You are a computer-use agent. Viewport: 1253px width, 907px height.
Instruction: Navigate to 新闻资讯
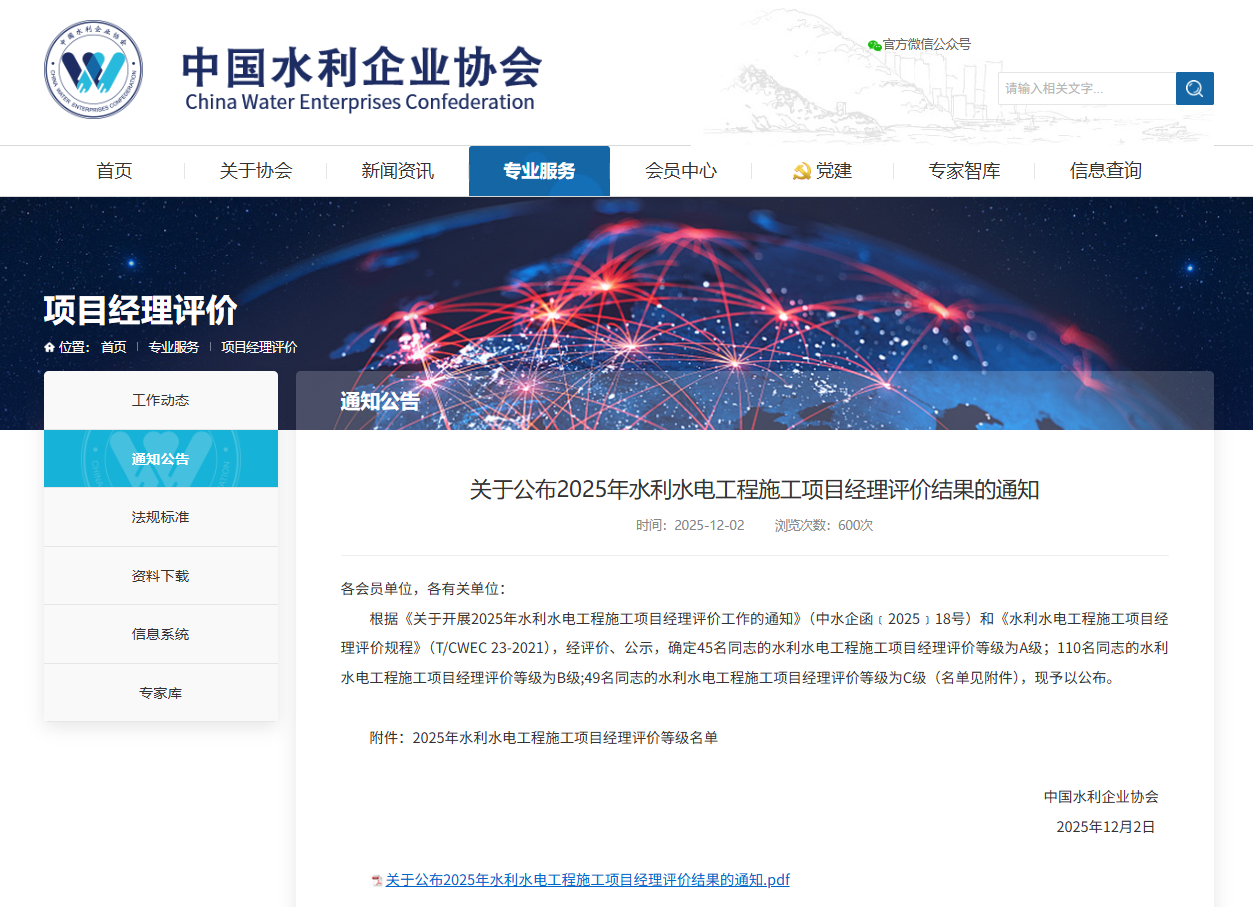pos(397,170)
